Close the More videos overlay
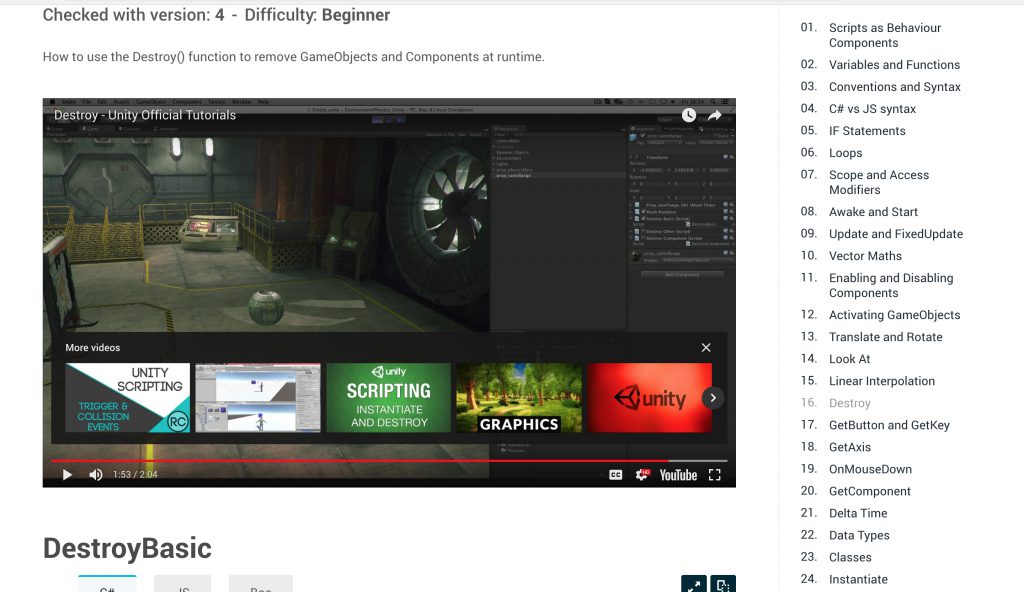1024x592 pixels. click(706, 348)
